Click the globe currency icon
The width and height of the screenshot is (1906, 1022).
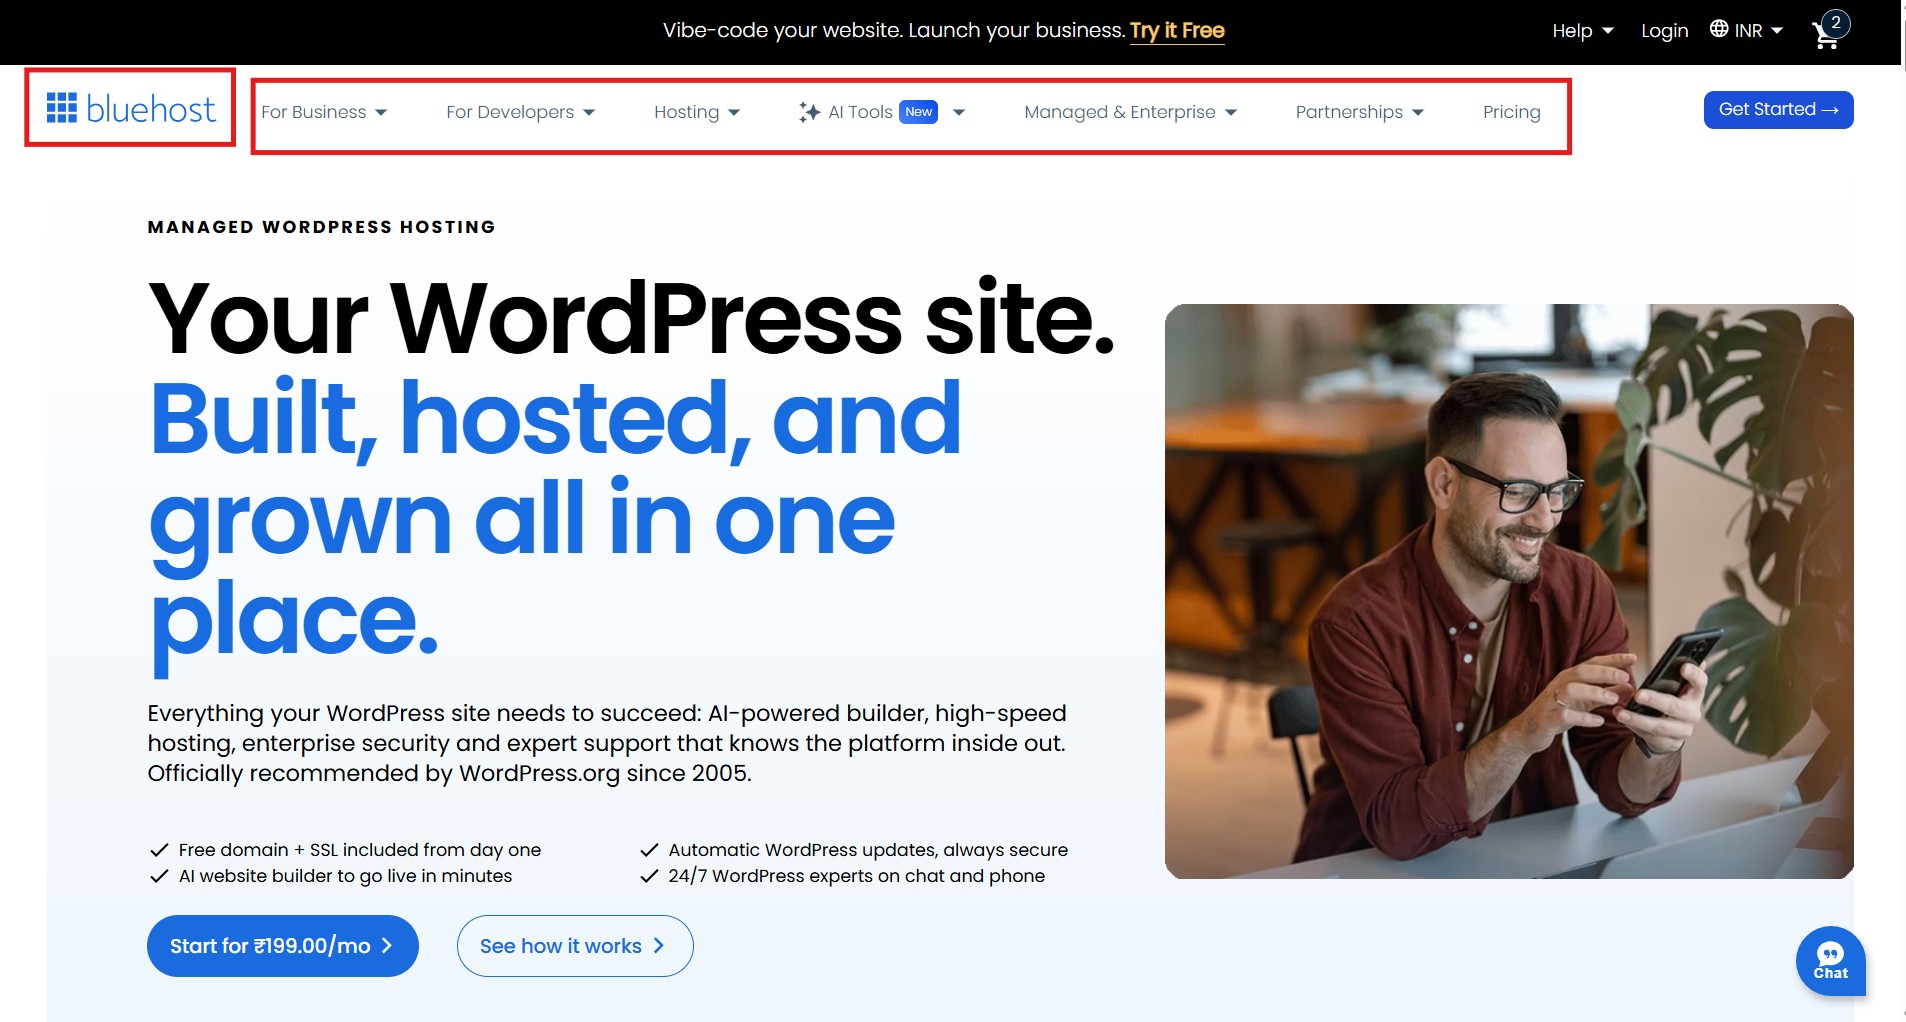coord(1719,29)
